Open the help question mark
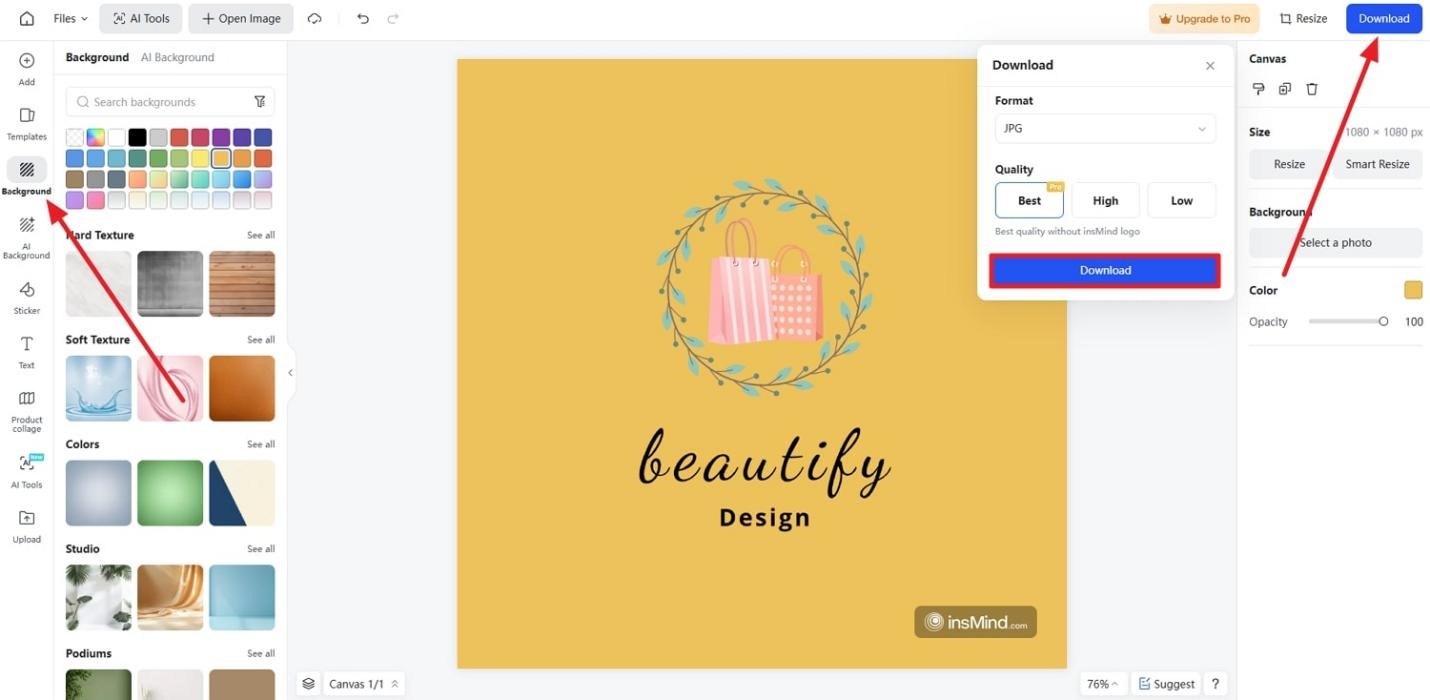1430x700 pixels. tap(1215, 684)
